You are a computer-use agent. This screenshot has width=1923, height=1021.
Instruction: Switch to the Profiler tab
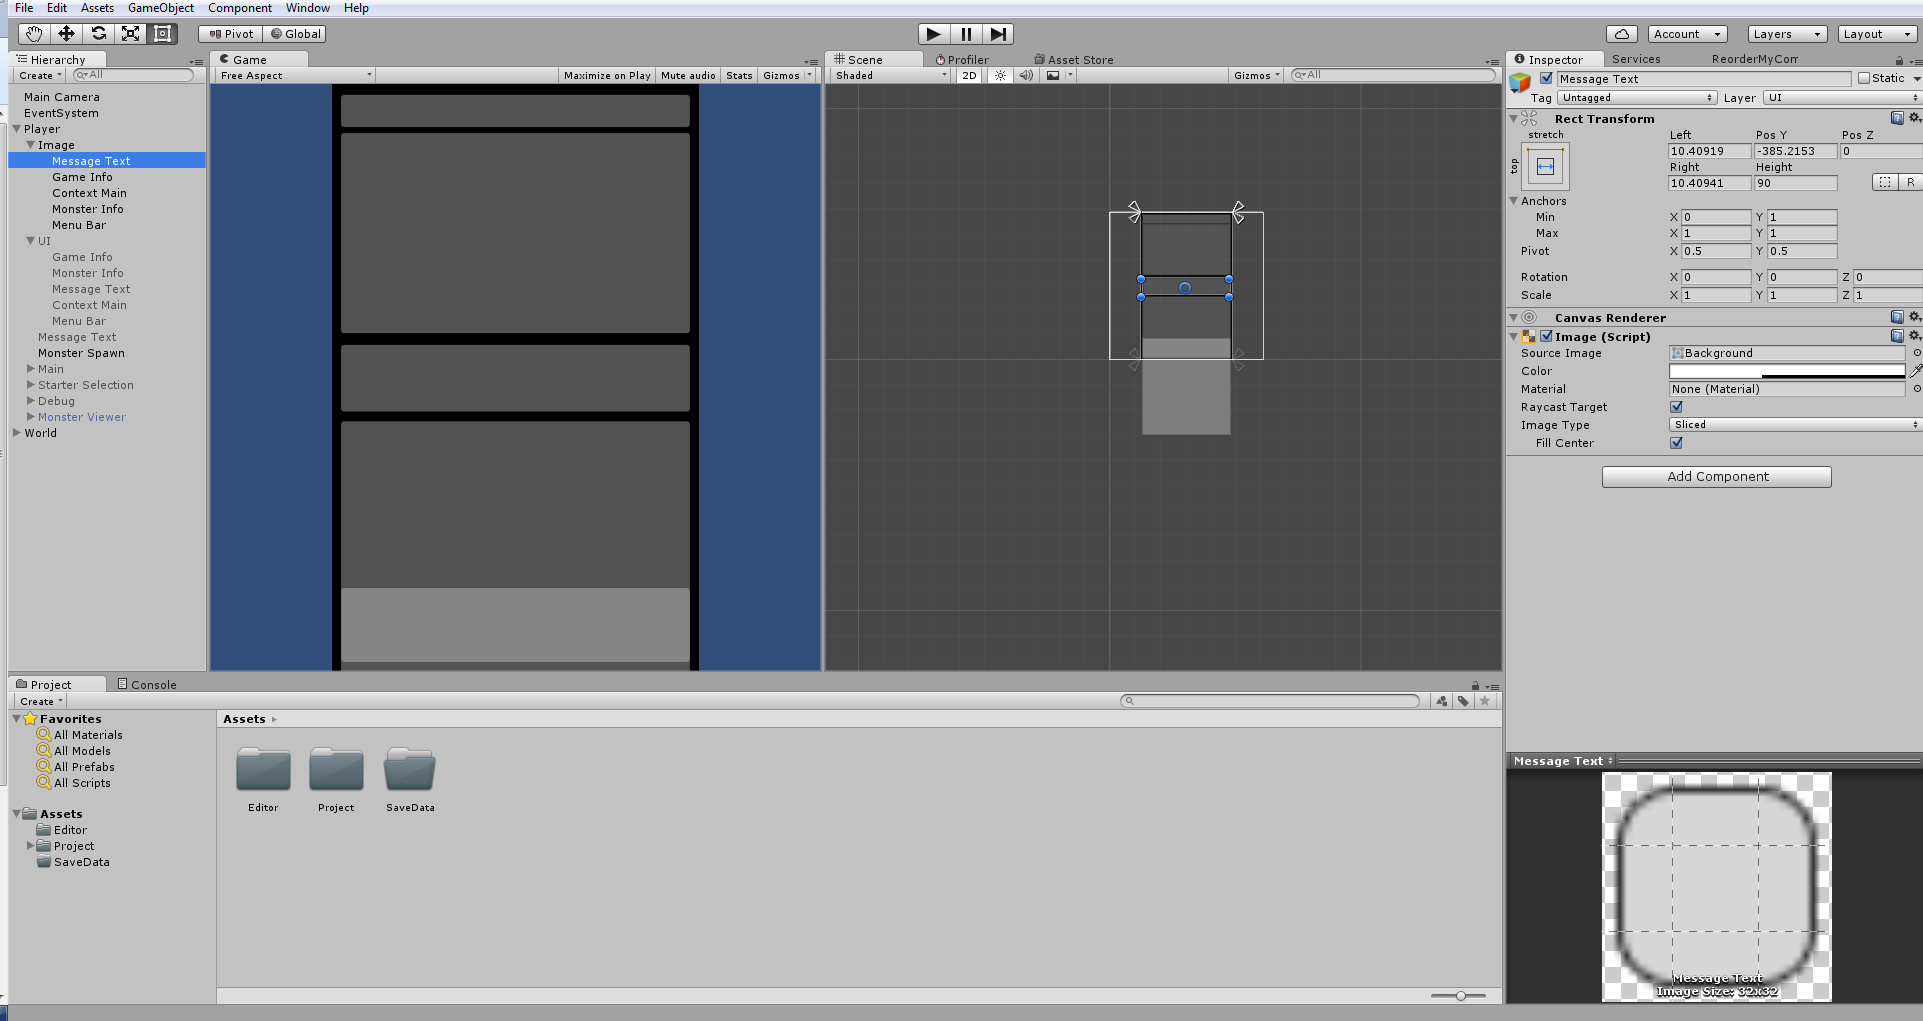point(962,60)
